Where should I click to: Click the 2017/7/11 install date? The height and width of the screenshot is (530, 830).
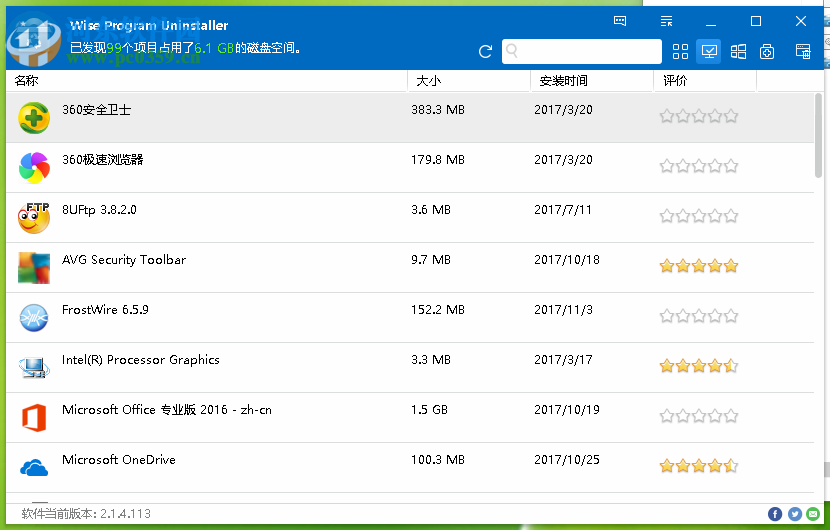point(563,210)
